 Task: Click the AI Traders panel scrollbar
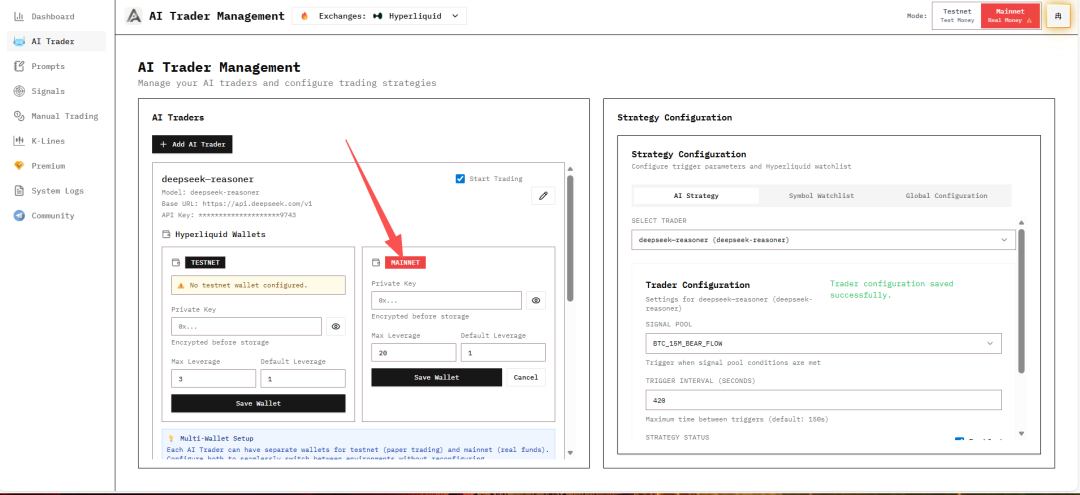coord(570,240)
